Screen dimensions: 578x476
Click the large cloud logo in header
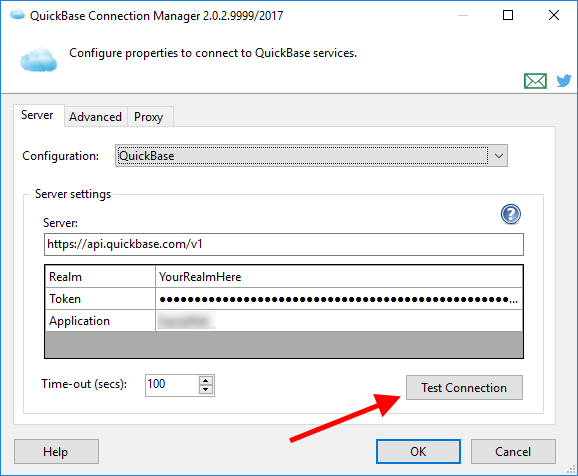click(39, 59)
